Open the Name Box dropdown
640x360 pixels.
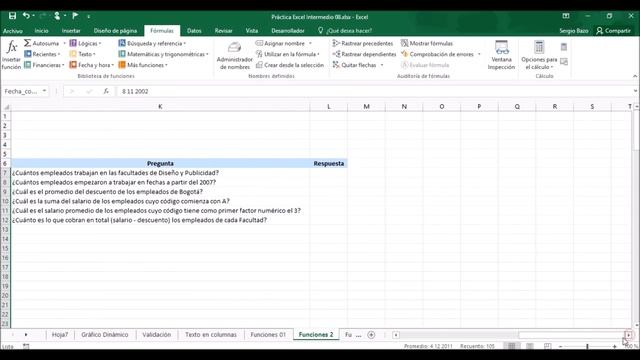[44, 91]
